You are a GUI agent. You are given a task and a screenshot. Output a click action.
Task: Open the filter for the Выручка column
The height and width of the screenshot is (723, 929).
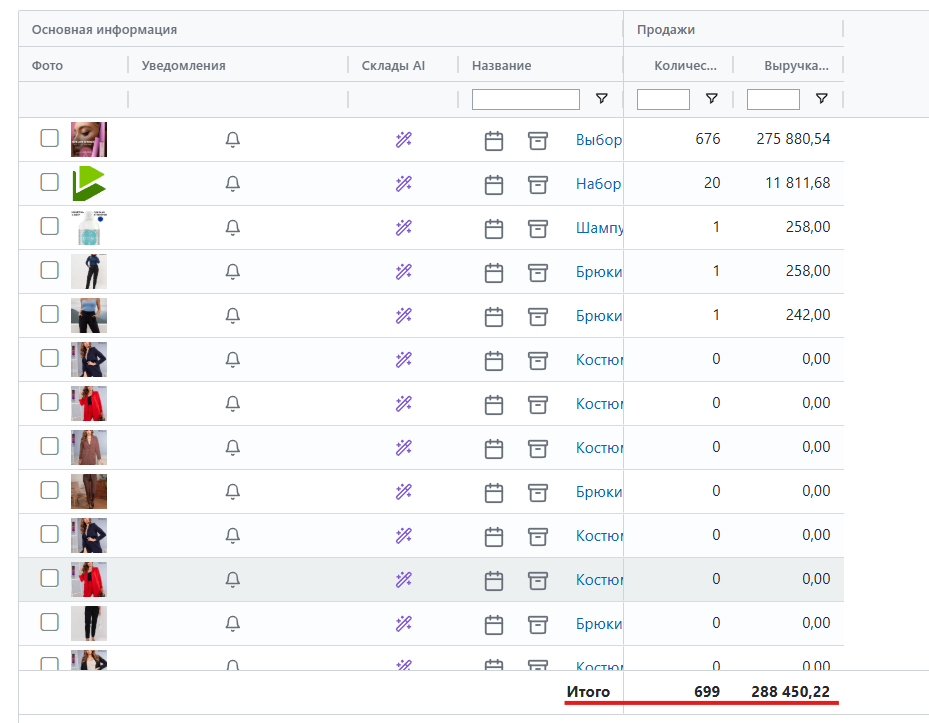822,99
